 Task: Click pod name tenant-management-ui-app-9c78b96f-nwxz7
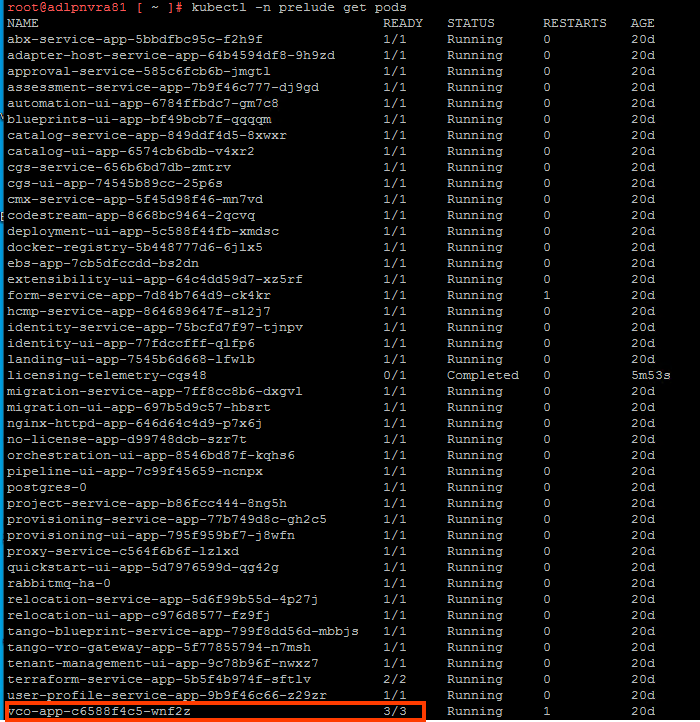[x=163, y=664]
